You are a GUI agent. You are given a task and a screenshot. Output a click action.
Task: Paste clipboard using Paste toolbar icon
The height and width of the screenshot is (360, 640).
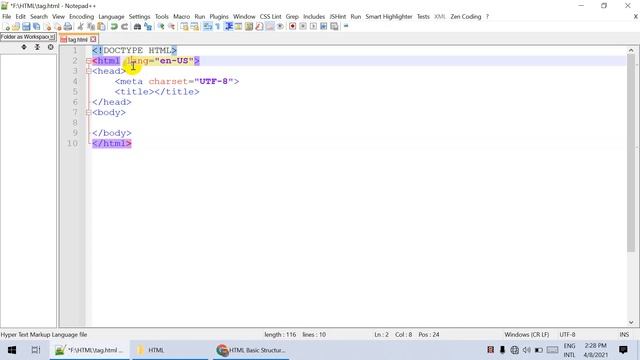pos(101,27)
